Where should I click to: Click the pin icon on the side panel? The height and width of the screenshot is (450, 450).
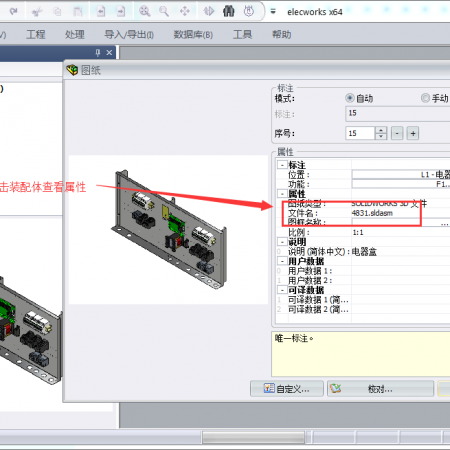(98, 52)
